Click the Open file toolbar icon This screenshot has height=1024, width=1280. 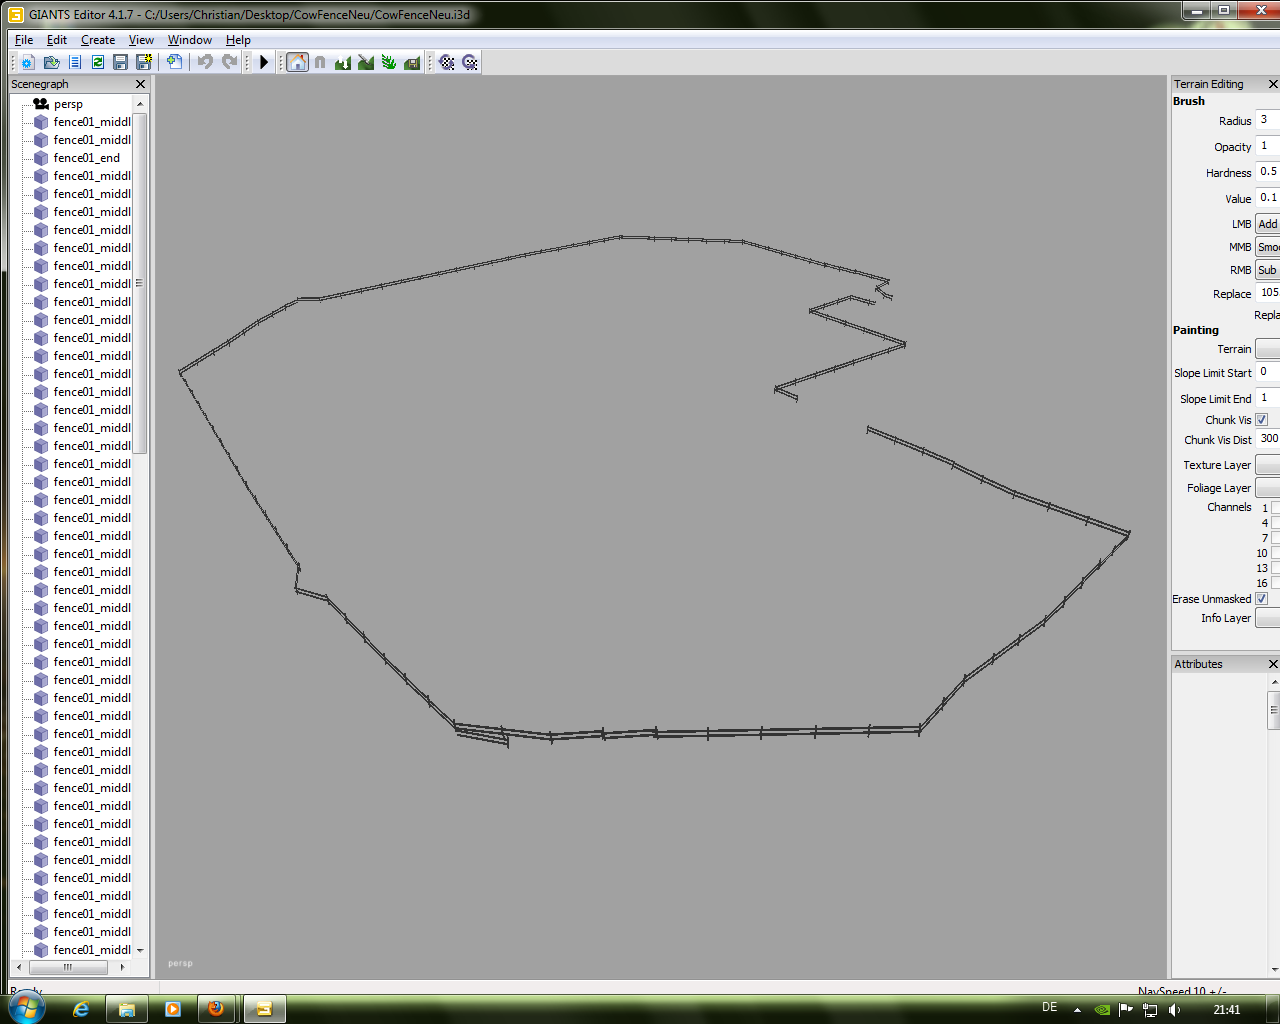(51, 62)
